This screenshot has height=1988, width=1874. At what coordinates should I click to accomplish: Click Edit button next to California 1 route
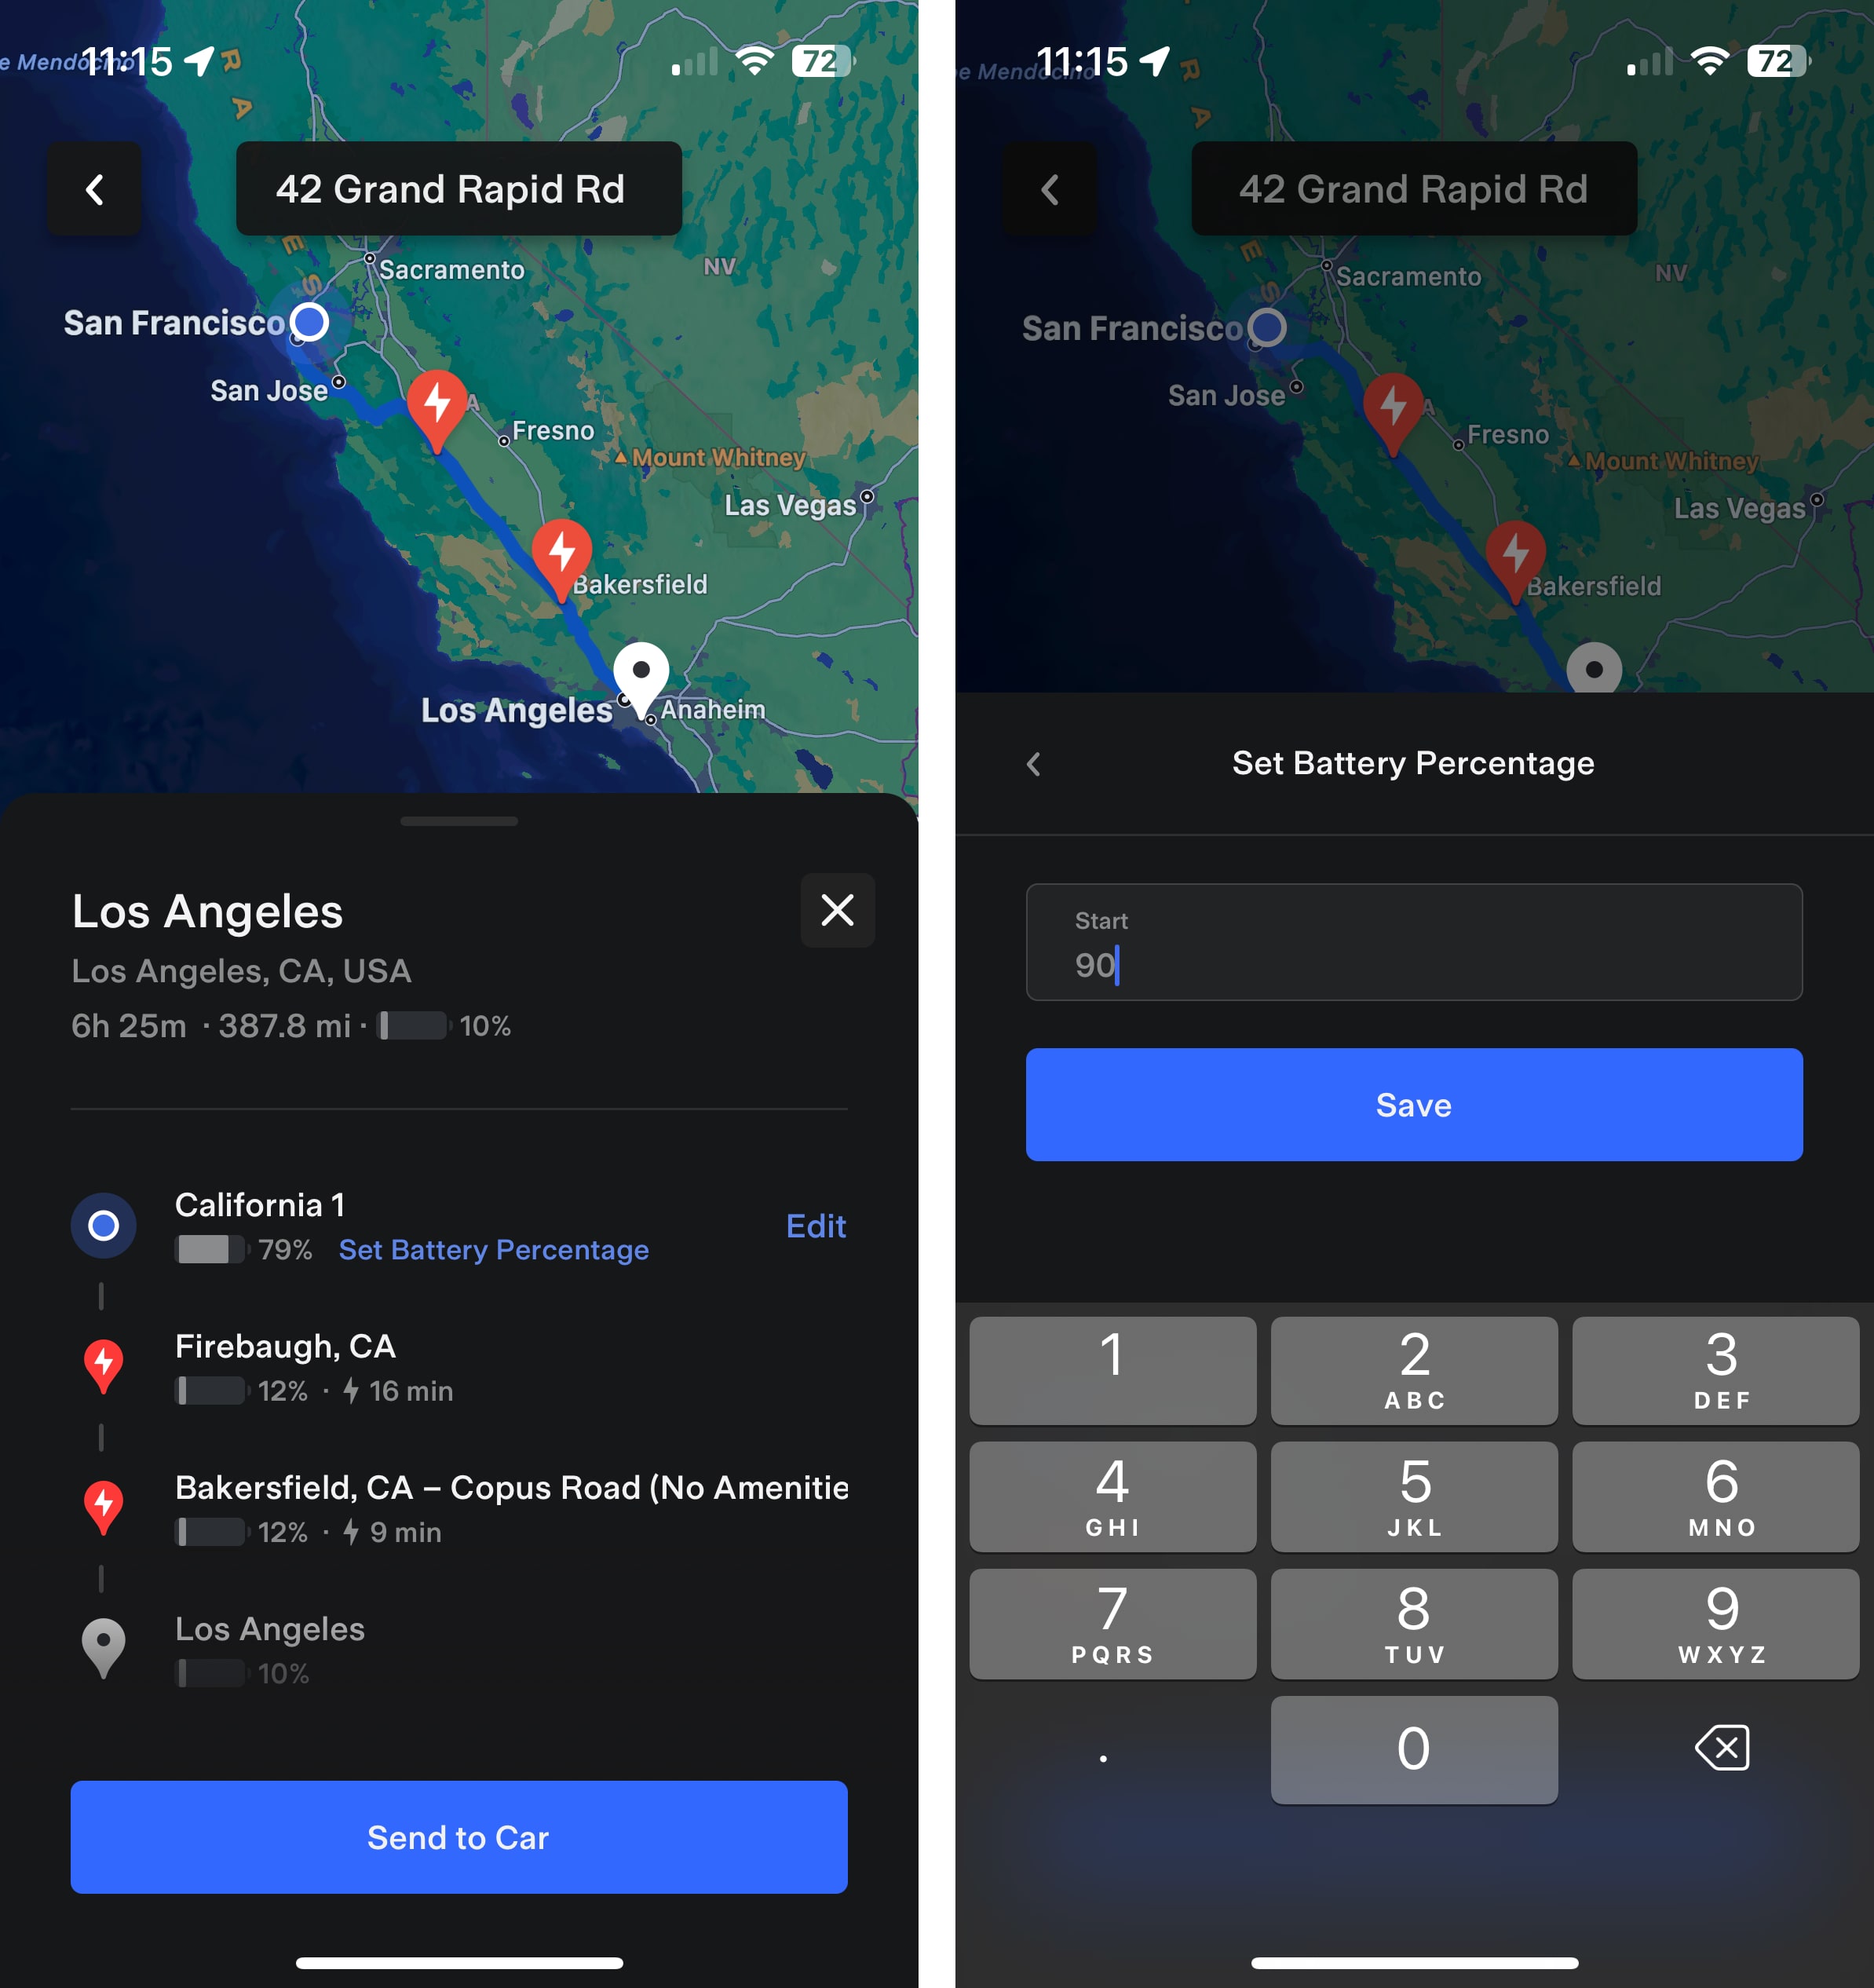point(813,1226)
